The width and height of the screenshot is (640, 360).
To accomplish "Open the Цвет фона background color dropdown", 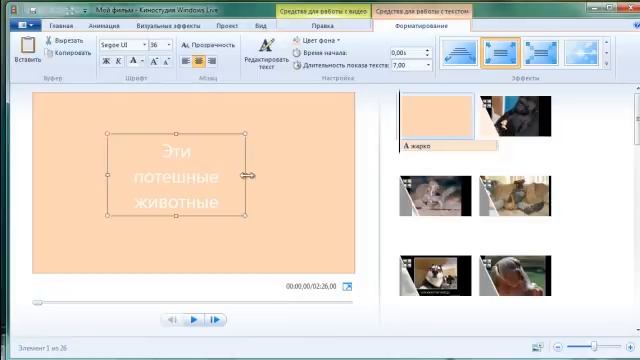I will [x=317, y=40].
